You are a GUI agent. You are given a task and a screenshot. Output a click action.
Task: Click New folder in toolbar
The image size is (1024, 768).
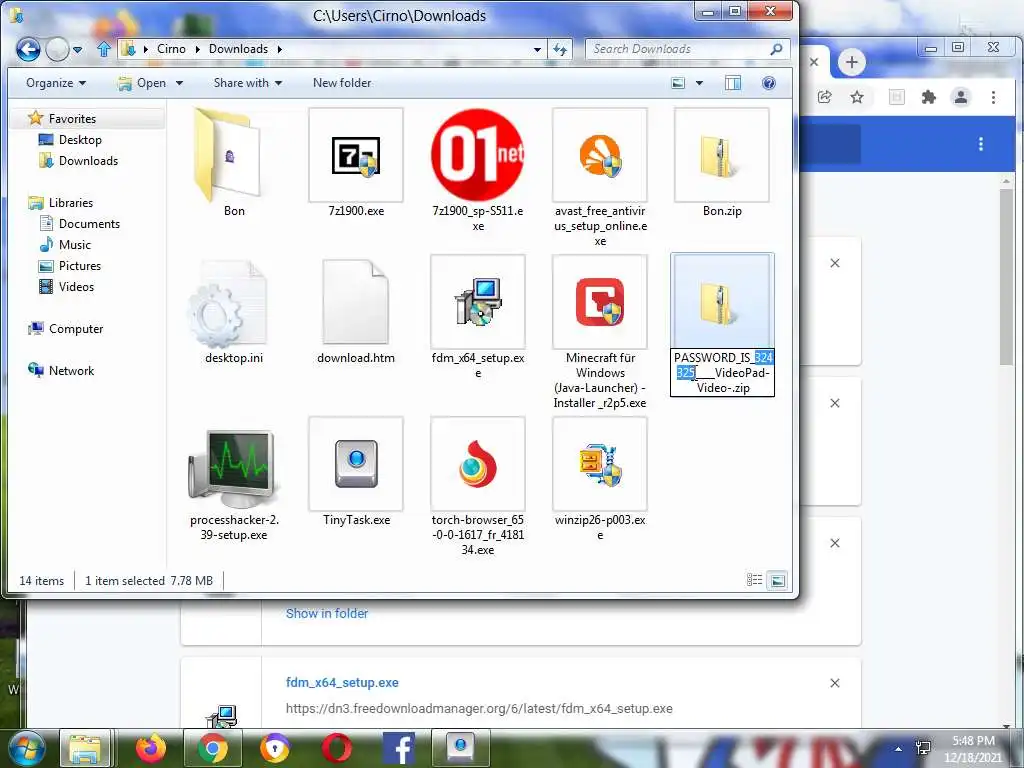(x=342, y=83)
